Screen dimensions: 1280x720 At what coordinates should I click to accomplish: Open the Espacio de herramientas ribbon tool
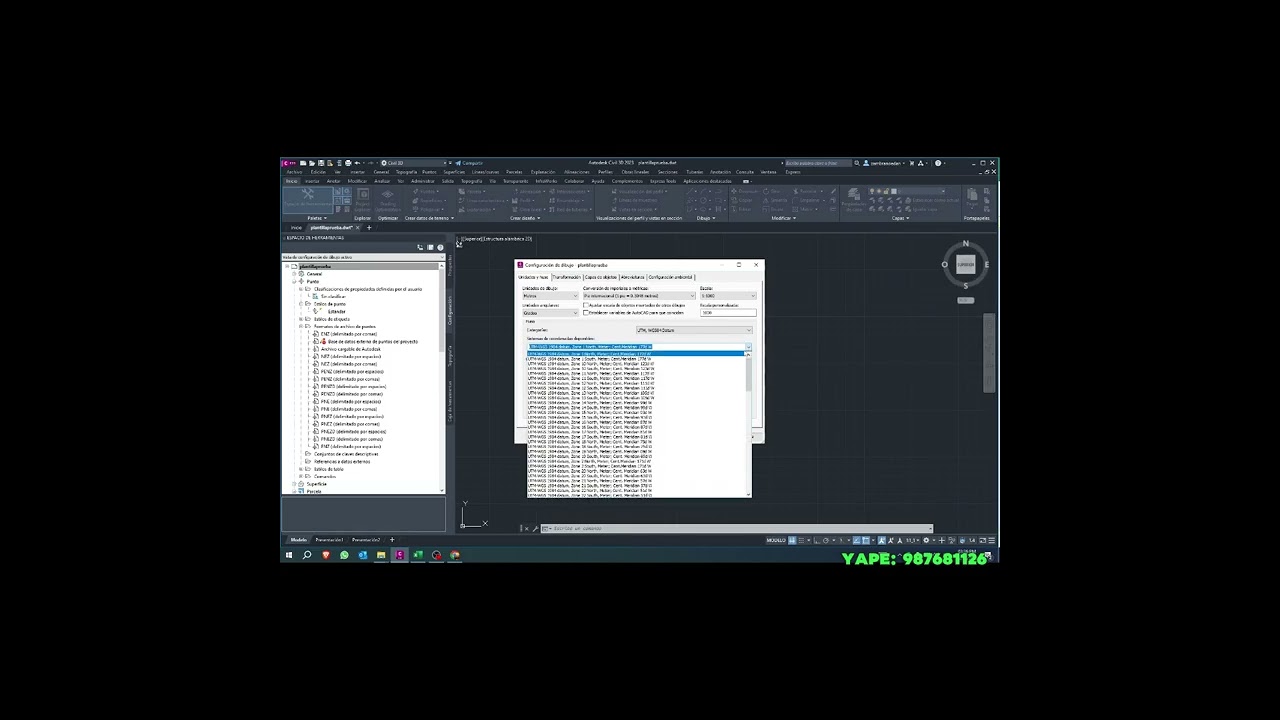pyautogui.click(x=307, y=199)
